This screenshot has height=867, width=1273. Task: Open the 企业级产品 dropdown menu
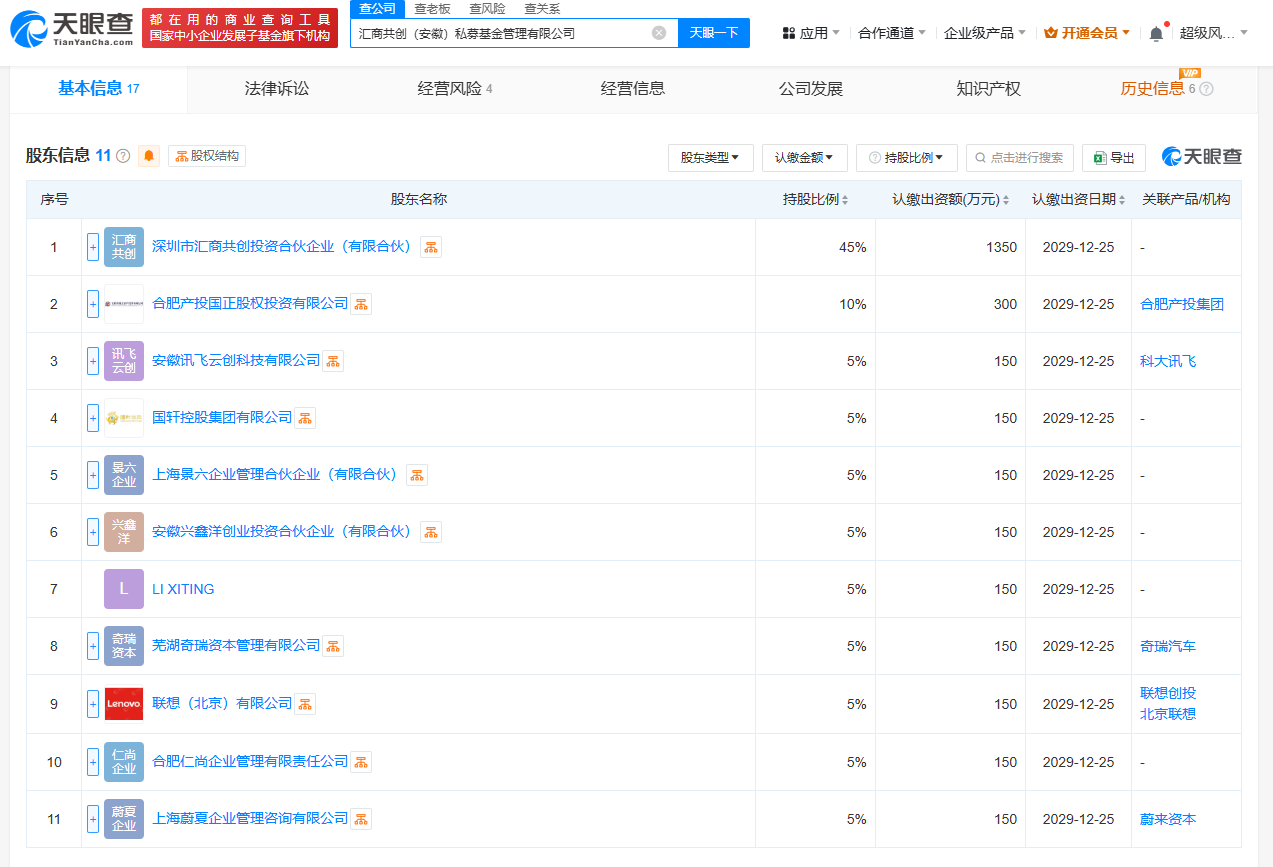(985, 33)
